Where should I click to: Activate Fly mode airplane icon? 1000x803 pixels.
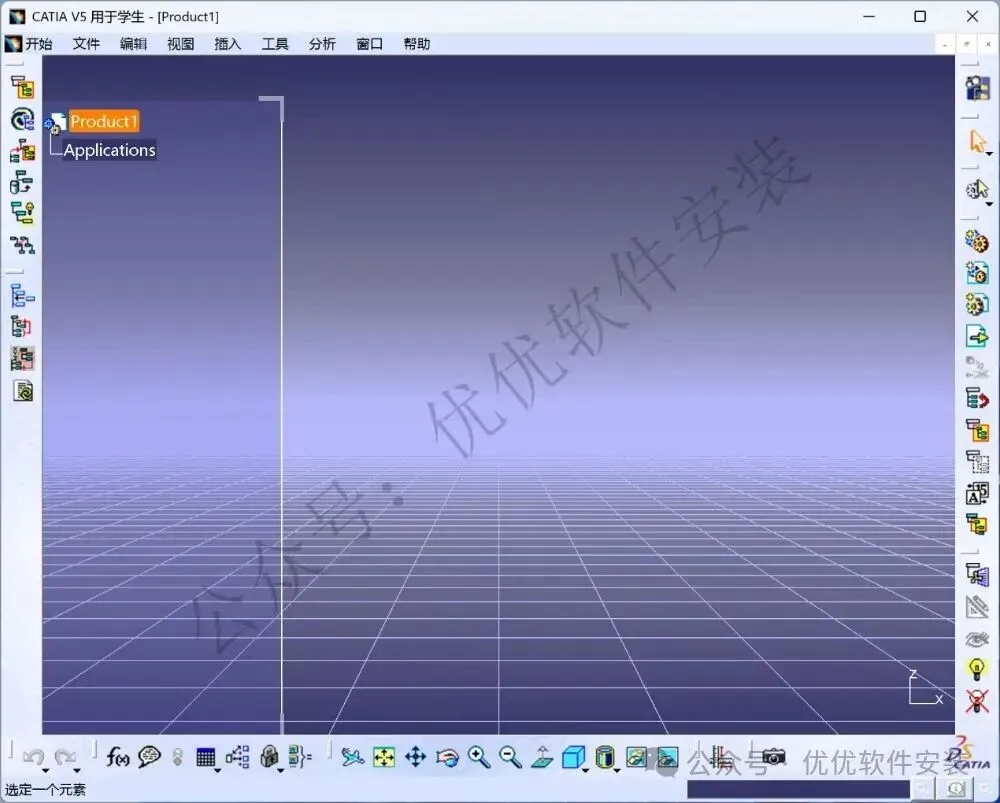[x=352, y=757]
